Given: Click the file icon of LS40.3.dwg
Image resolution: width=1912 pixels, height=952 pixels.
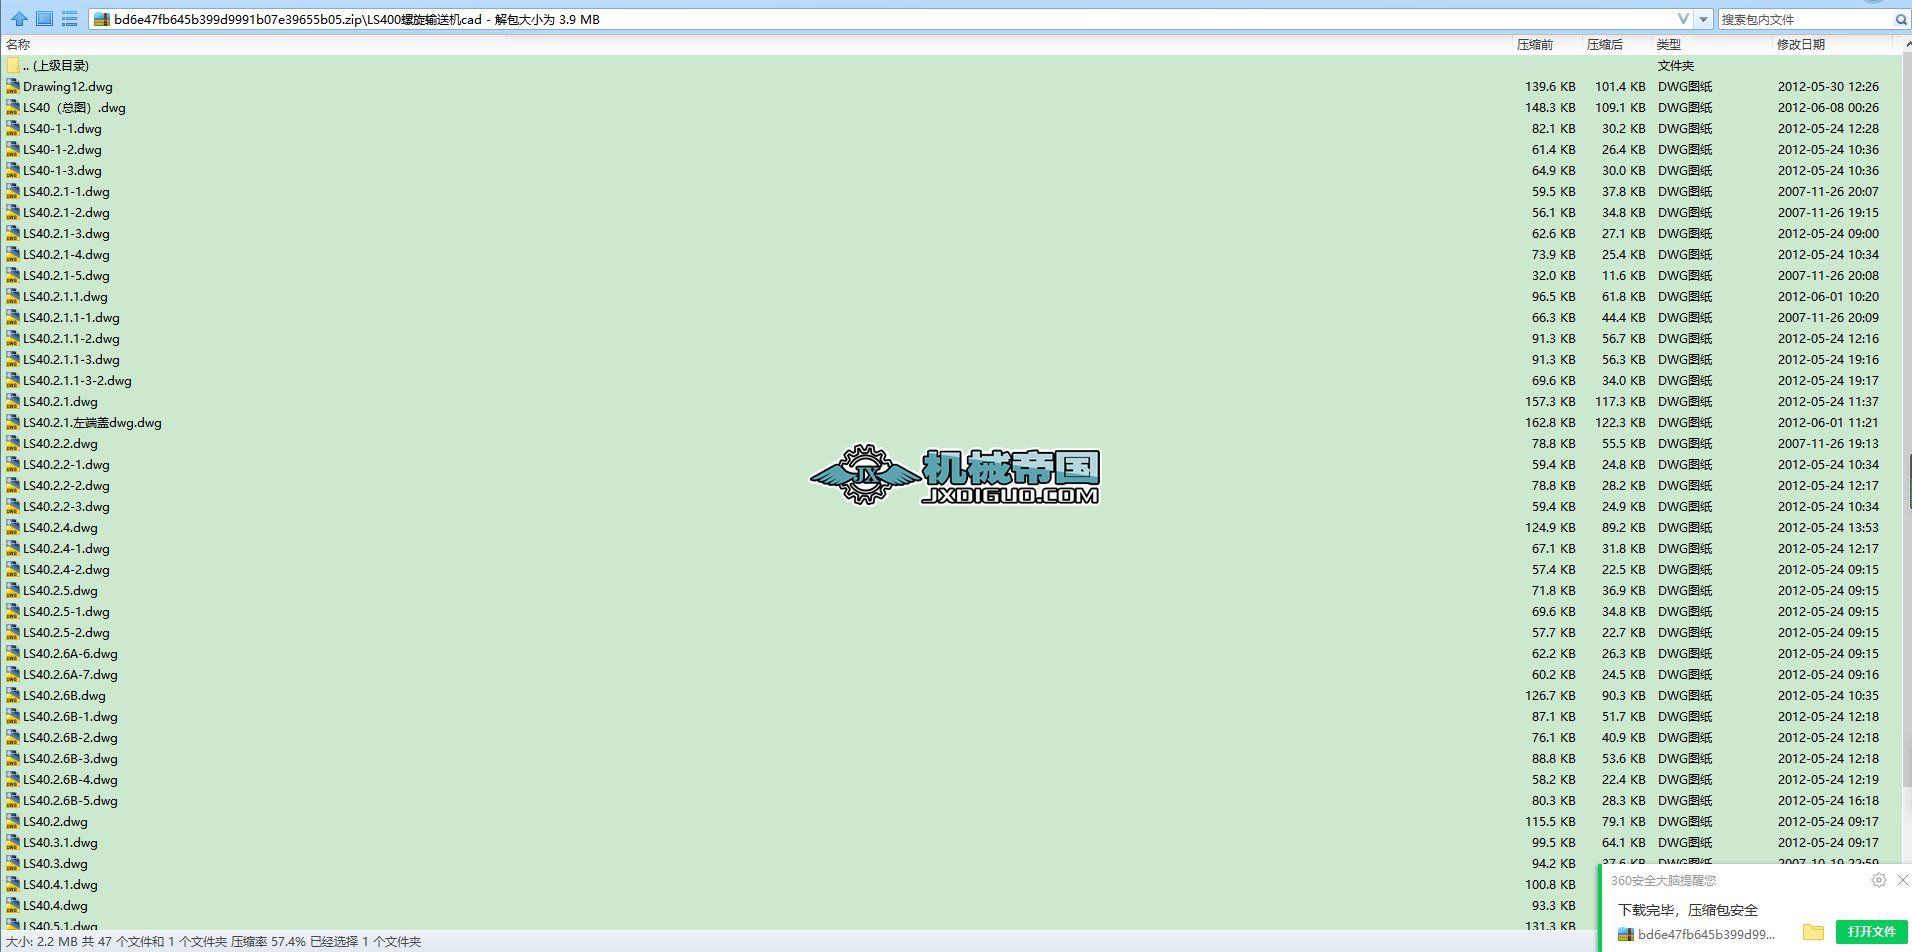Looking at the screenshot, I should point(13,863).
